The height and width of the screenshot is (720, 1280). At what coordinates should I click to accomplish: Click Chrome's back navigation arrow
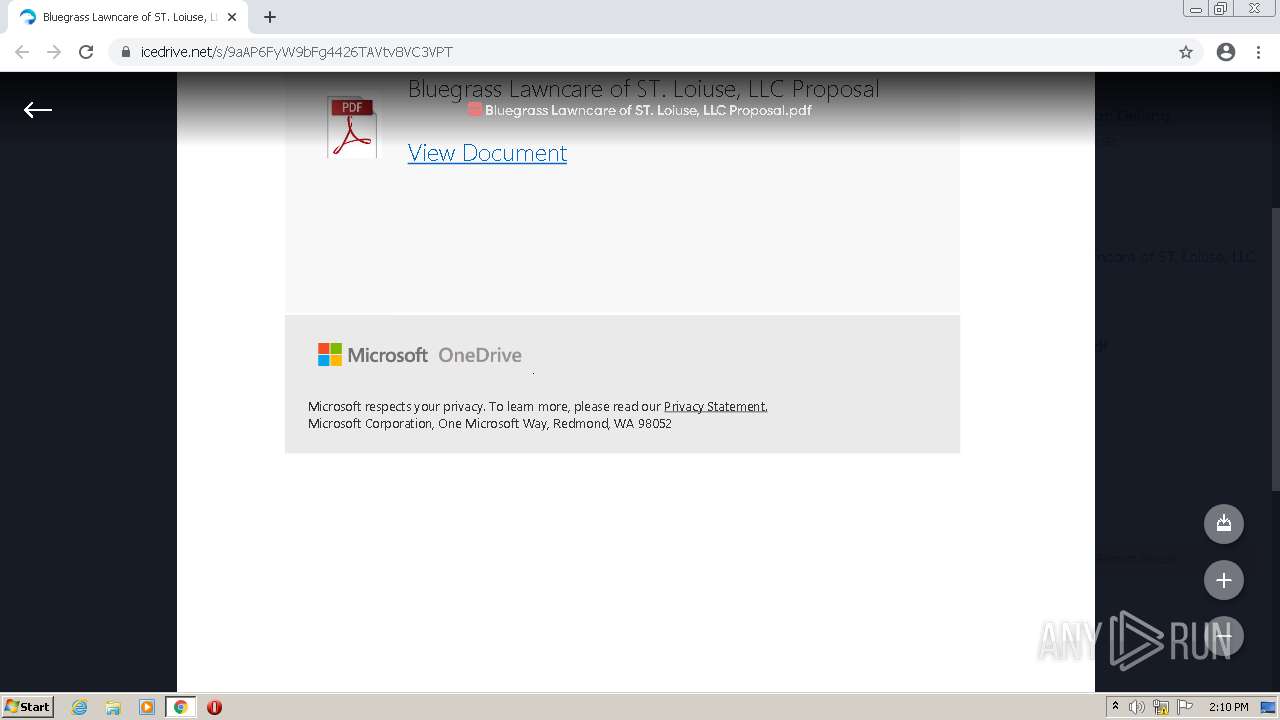point(22,52)
